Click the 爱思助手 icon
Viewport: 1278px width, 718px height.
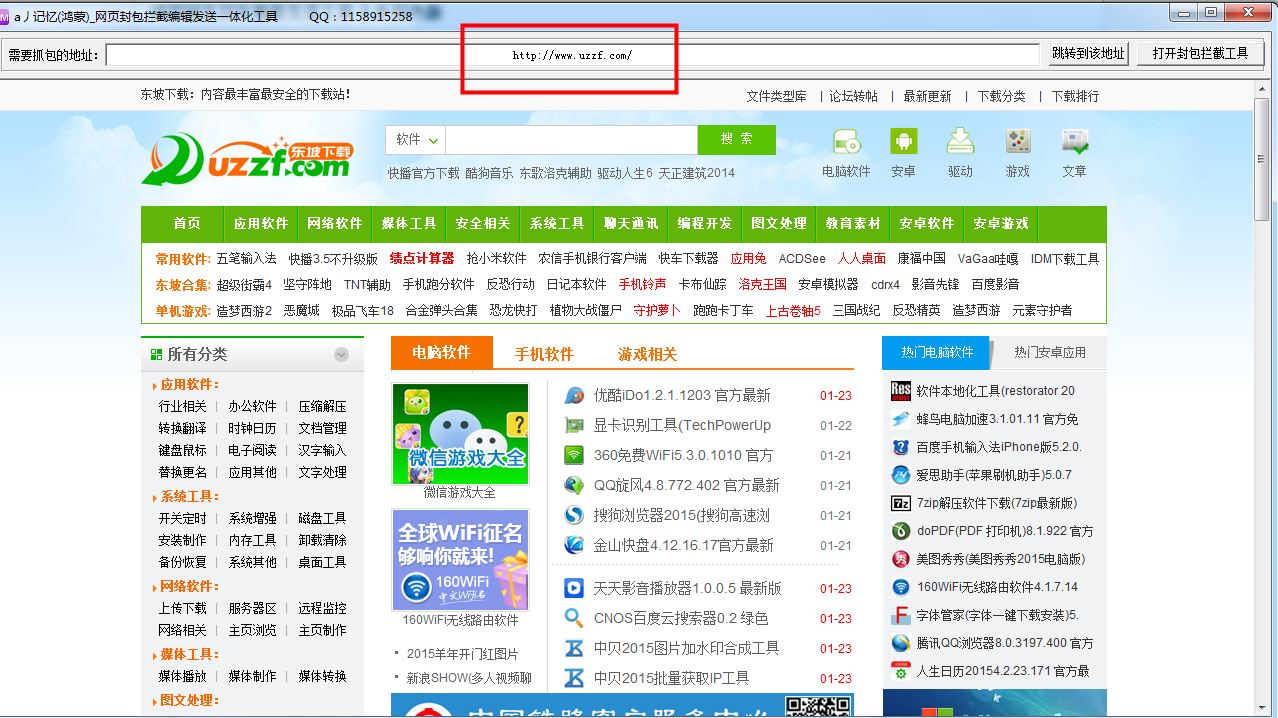click(901, 475)
